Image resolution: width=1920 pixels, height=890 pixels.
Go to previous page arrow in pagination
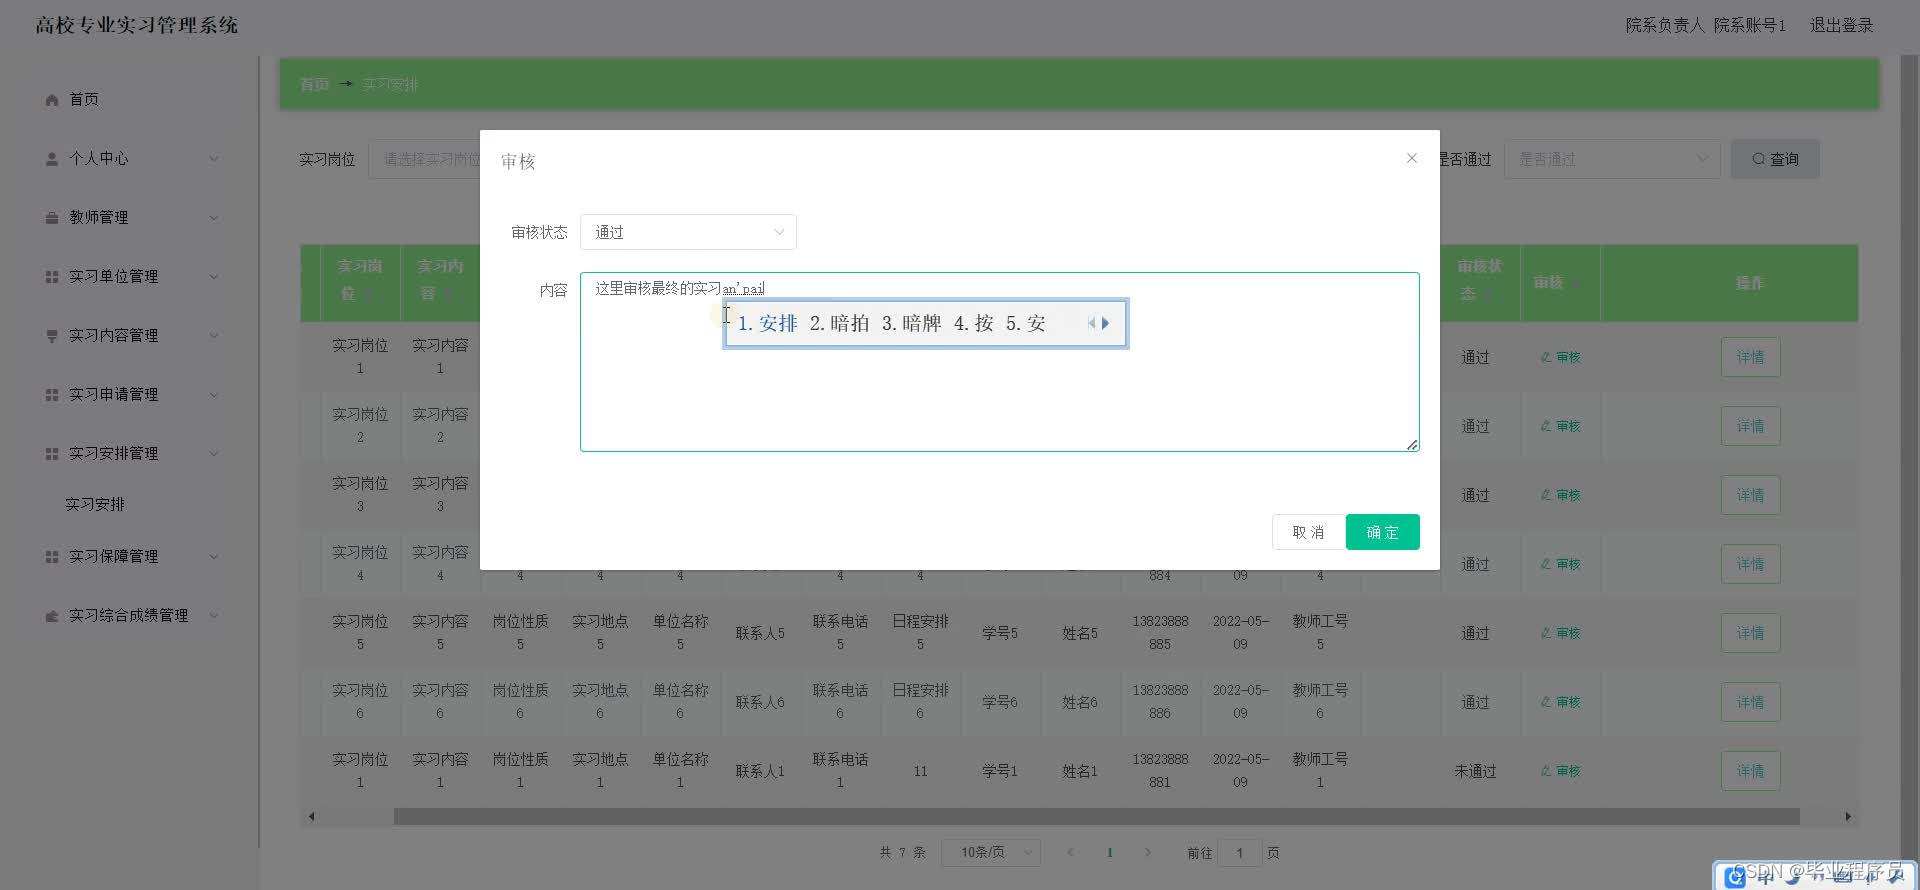1070,853
